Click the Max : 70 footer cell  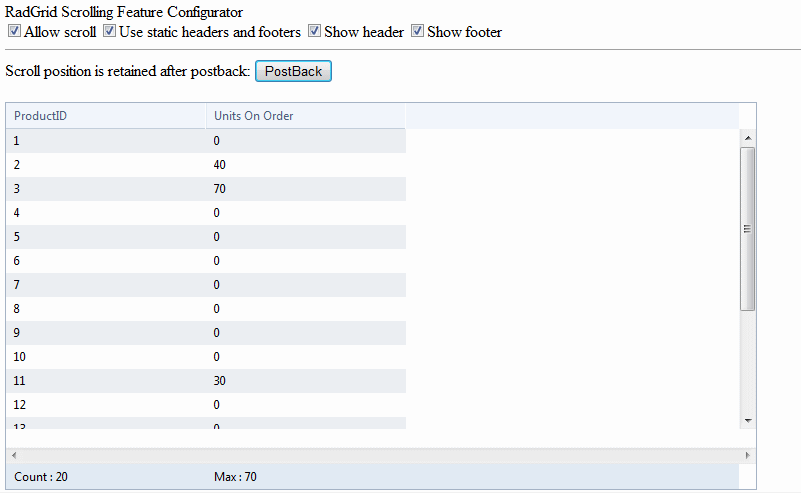pyautogui.click(x=236, y=477)
